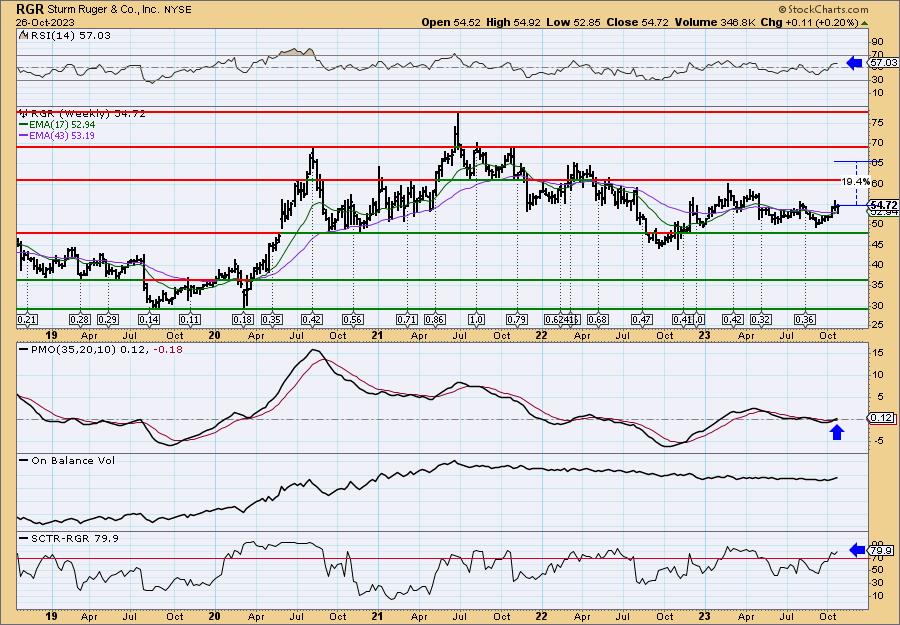The height and width of the screenshot is (625, 900).
Task: Click the 19.4% upside target label
Action: [855, 181]
